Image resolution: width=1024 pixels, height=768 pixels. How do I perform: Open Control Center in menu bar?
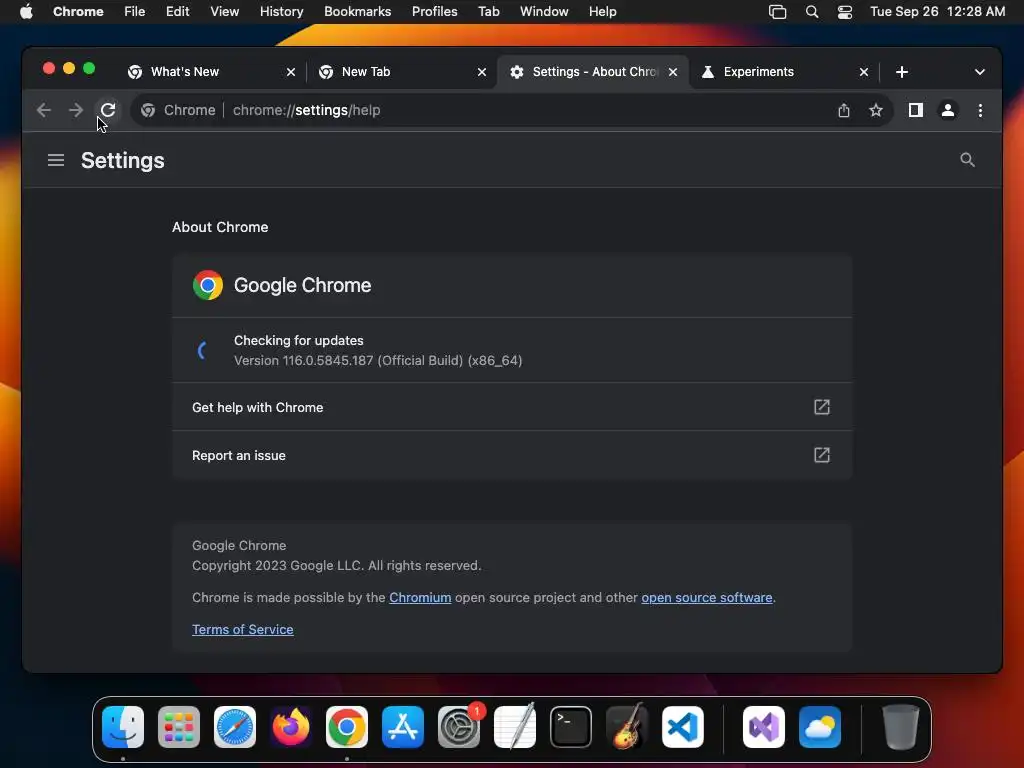(x=844, y=12)
